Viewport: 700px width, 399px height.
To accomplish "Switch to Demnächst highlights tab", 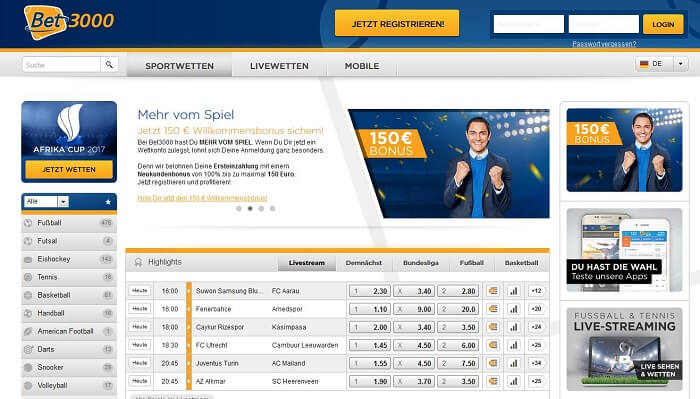I will [x=364, y=263].
